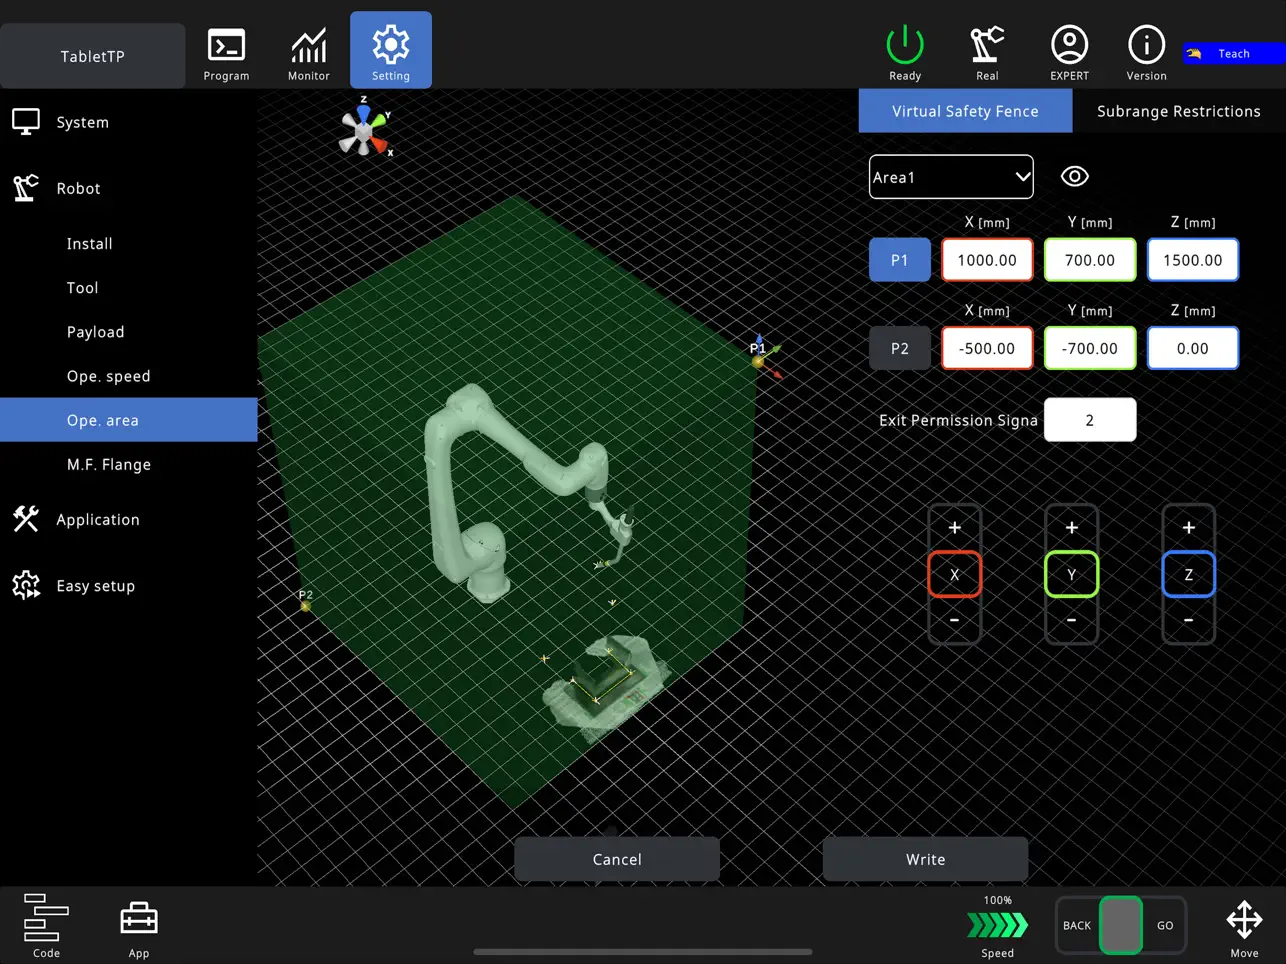The height and width of the screenshot is (964, 1286).
Task: Edit P1 Y value 700.00
Action: (x=1090, y=260)
